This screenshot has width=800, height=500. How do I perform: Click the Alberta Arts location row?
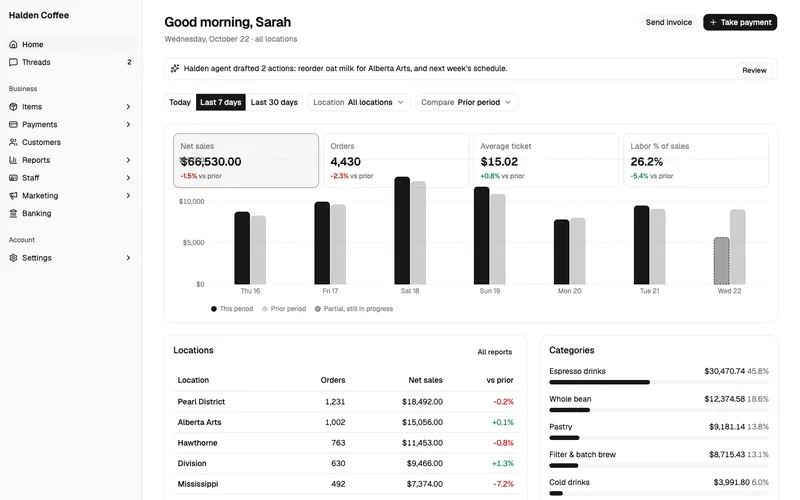click(x=346, y=422)
